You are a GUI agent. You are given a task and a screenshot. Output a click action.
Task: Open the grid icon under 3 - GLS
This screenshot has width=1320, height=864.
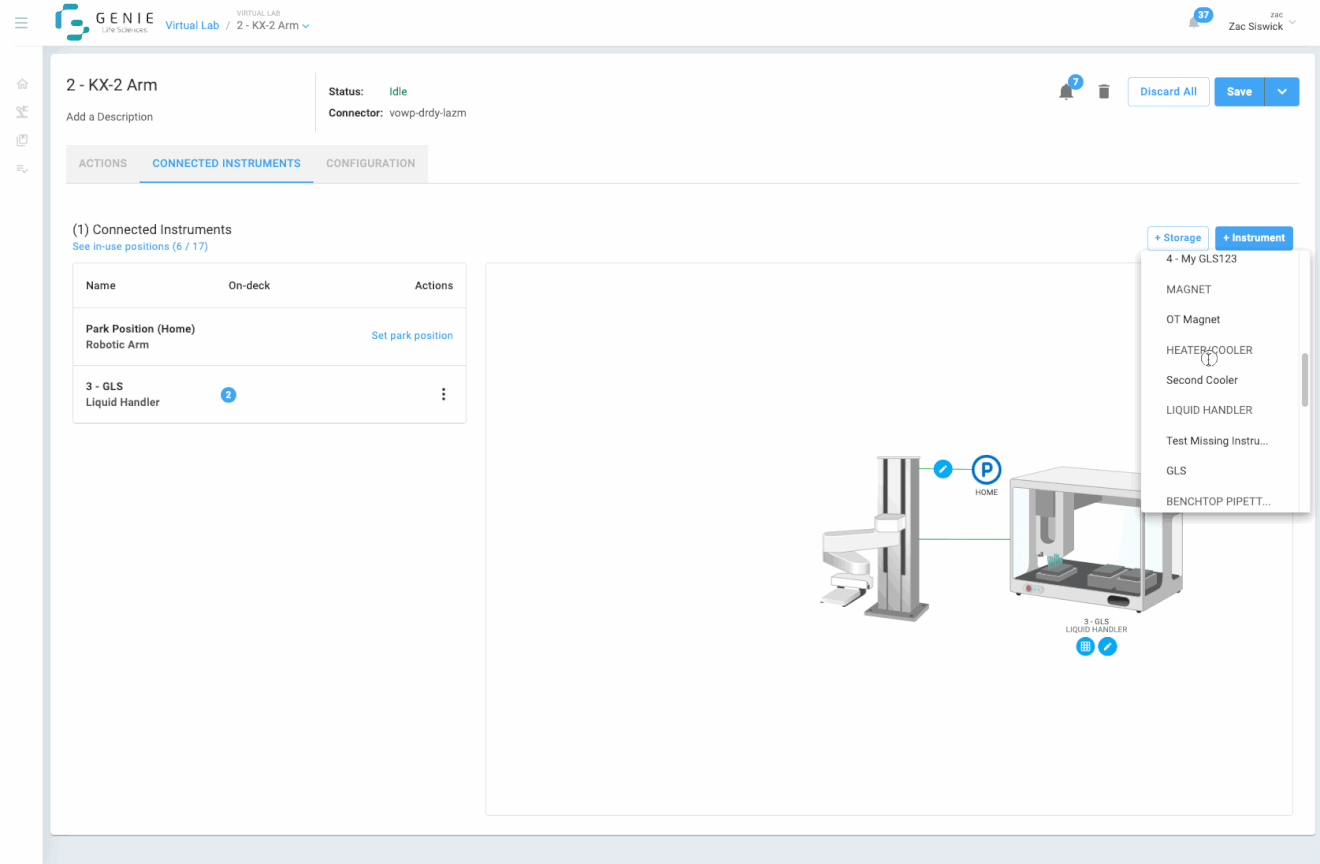click(x=1085, y=647)
